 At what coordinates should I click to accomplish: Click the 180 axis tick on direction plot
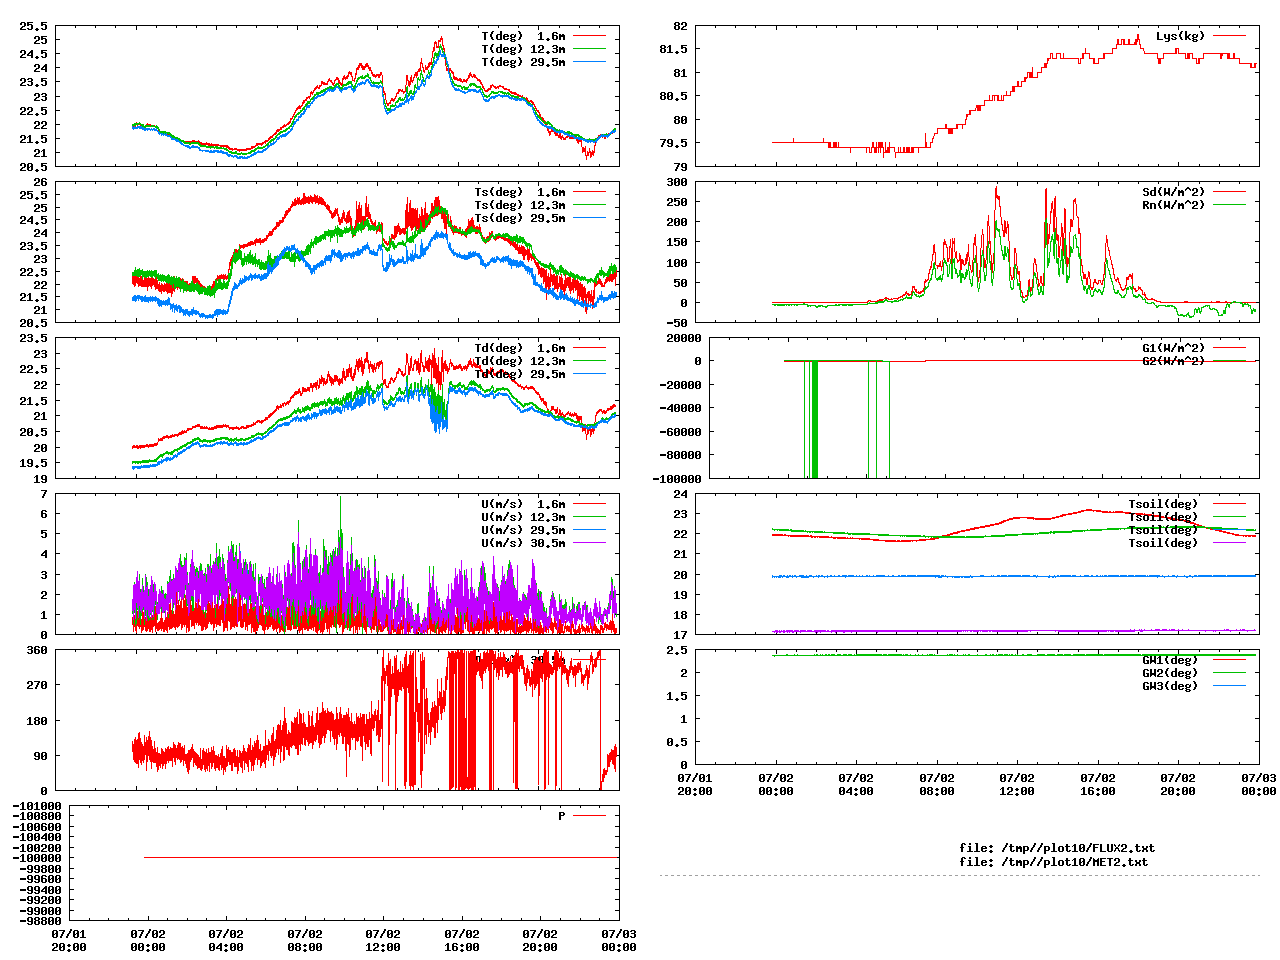point(37,720)
